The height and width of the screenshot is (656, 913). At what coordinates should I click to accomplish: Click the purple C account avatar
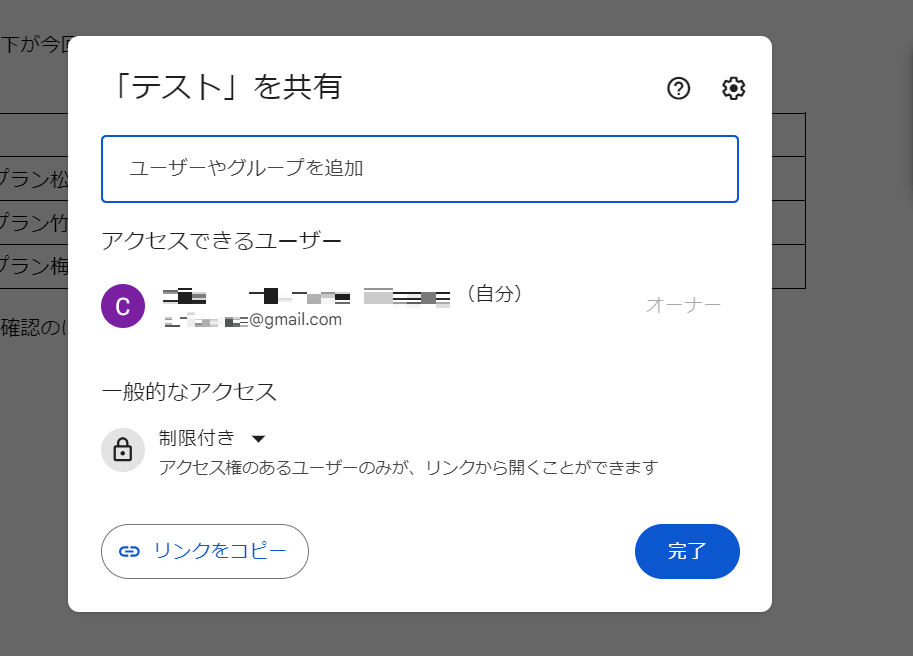[x=123, y=306]
